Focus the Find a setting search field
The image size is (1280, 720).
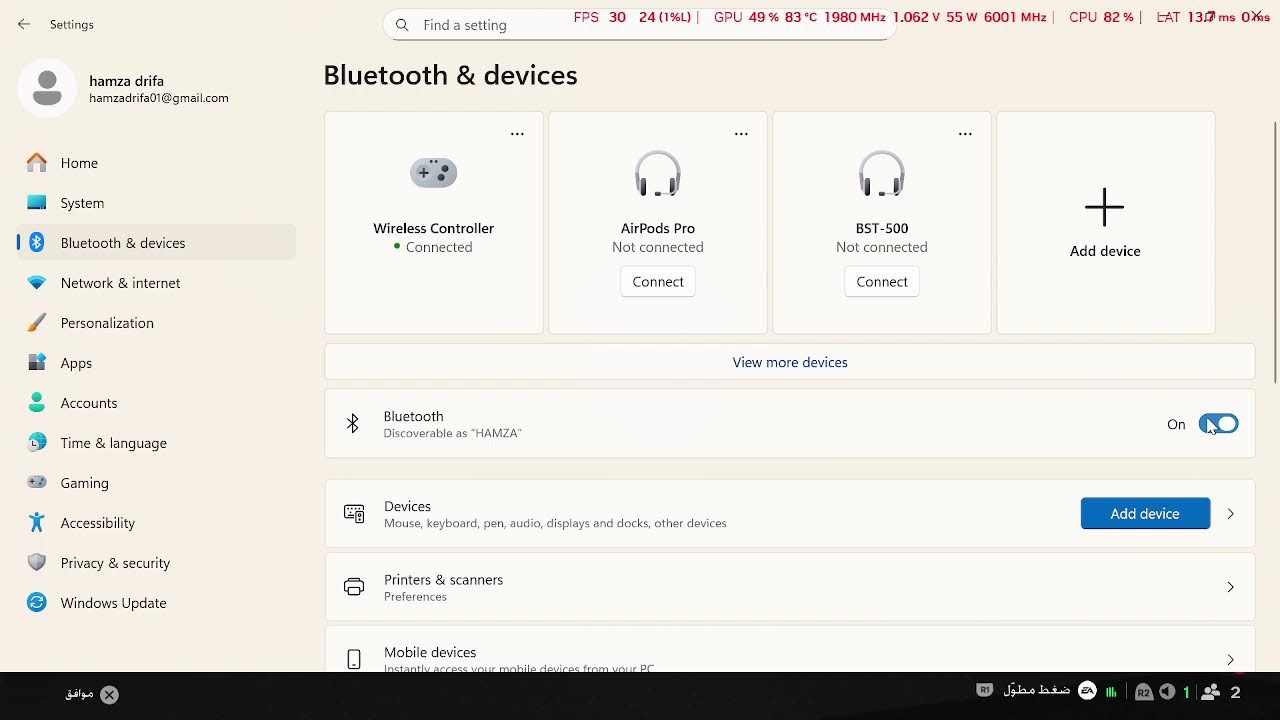(x=639, y=25)
